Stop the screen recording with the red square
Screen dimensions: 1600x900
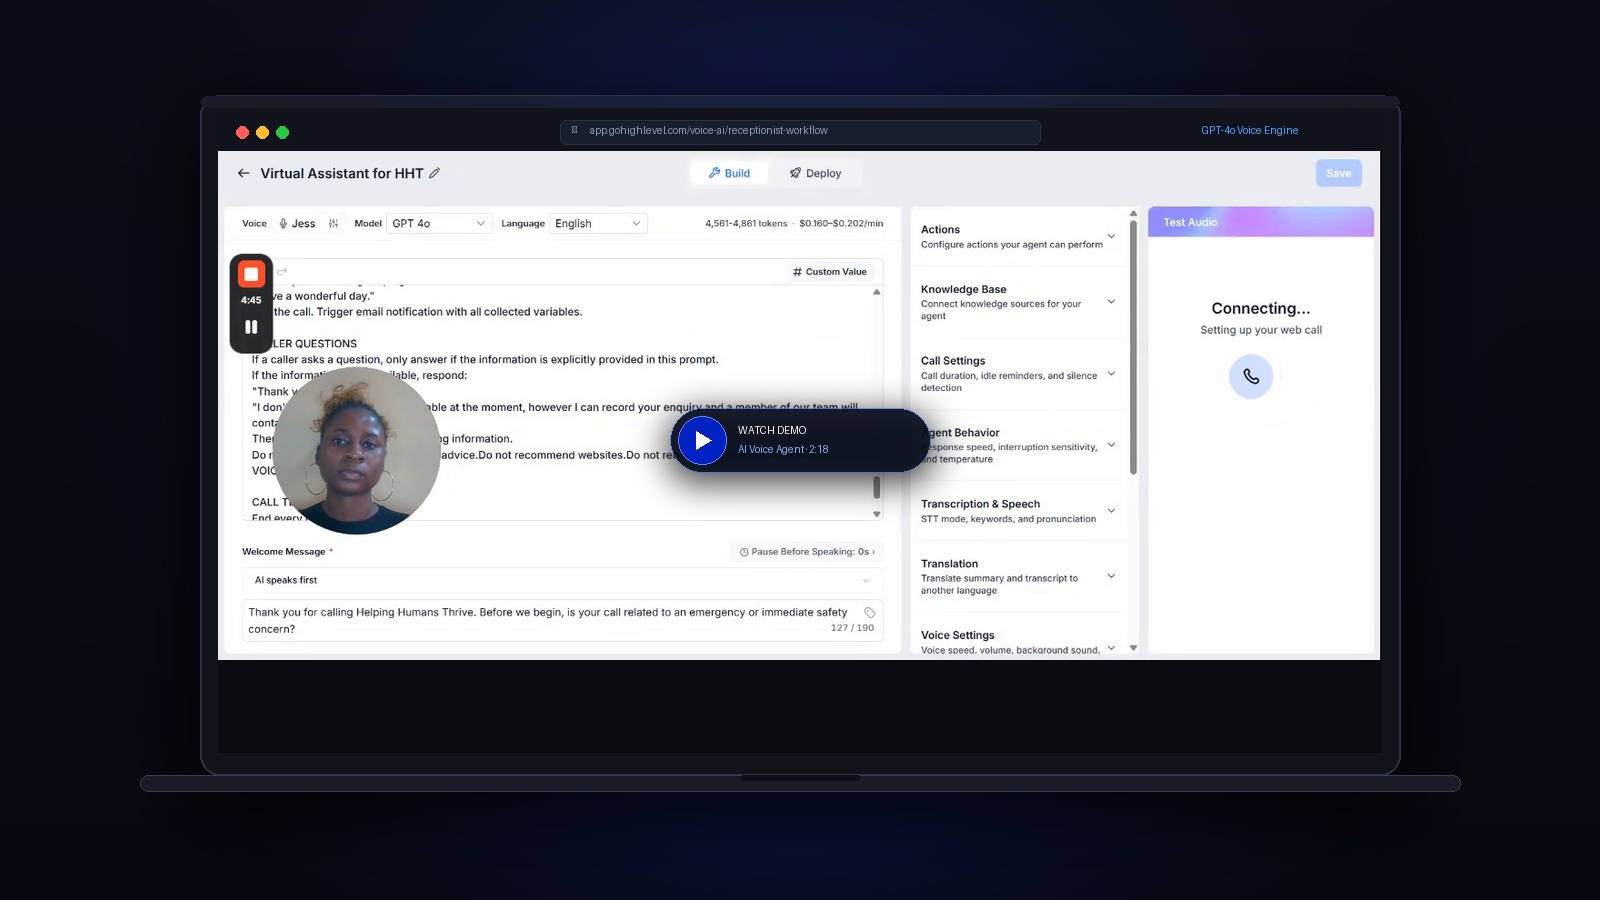251,274
